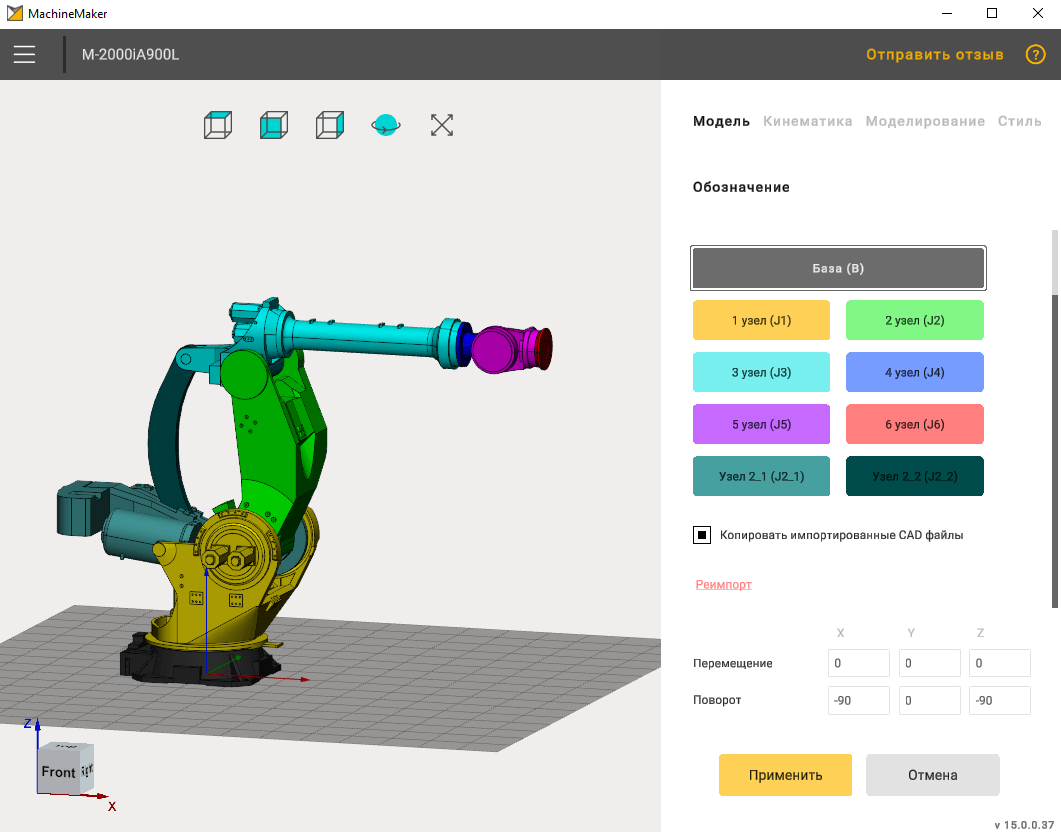Image resolution: width=1061 pixels, height=832 pixels.
Task: Activate the orbit rotate view icon
Action: [386, 125]
